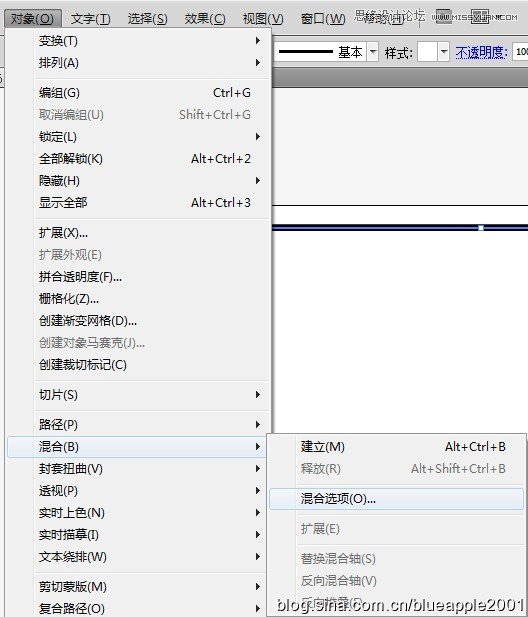528x617 pixels.
Task: Open the 文字(T) menu
Action: [90, 18]
